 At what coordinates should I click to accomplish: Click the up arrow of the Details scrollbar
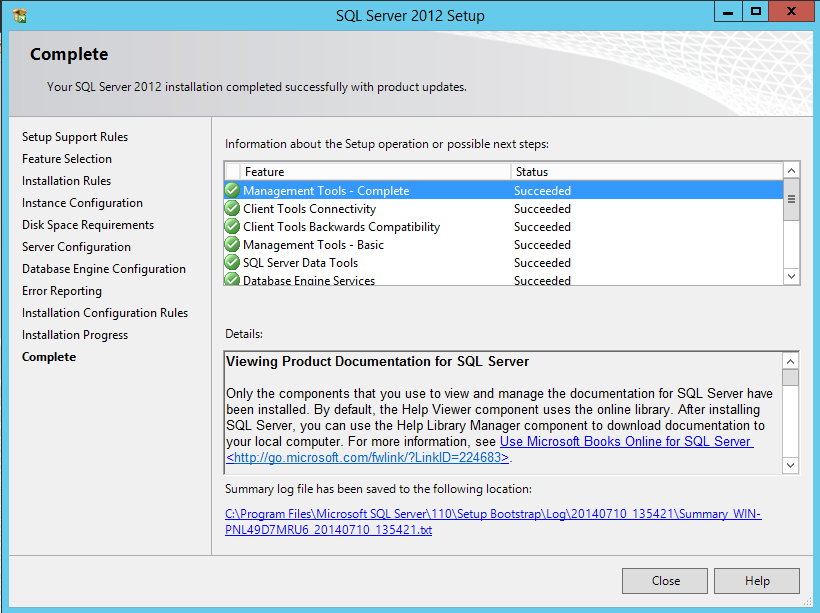791,361
